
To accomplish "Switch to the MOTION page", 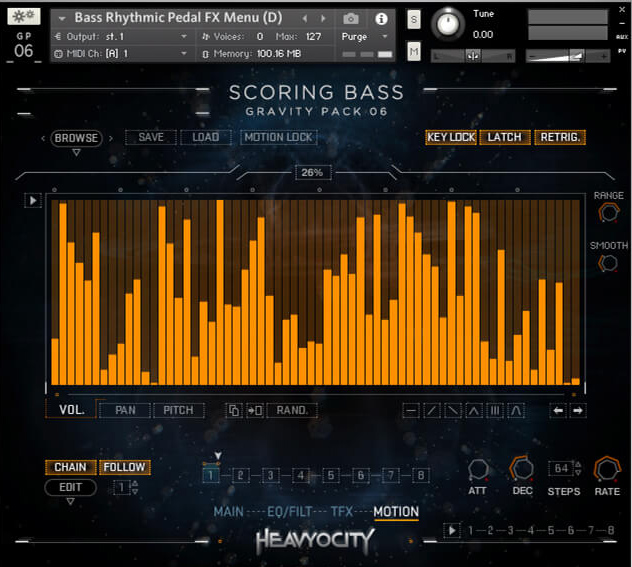I will (x=396, y=512).
